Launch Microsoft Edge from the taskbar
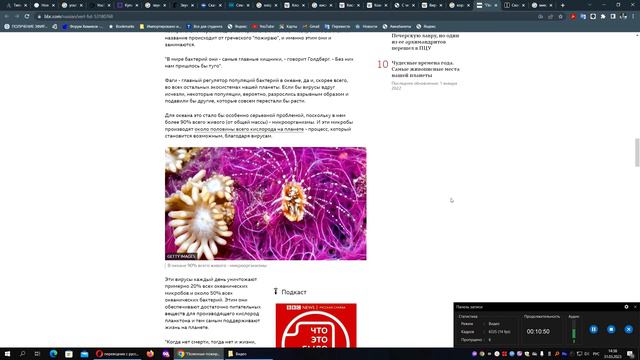Screen dimensions: 640x360 click(x=53, y=354)
